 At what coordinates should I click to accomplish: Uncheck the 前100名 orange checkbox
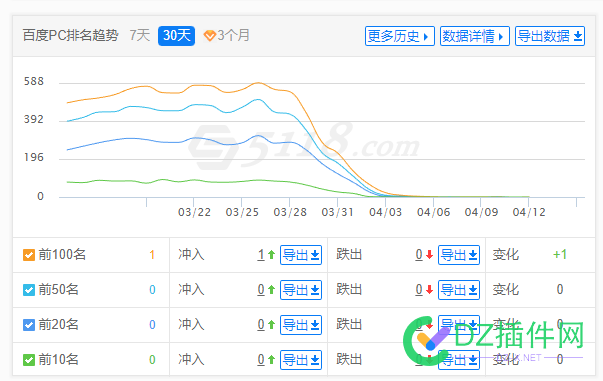click(29, 255)
